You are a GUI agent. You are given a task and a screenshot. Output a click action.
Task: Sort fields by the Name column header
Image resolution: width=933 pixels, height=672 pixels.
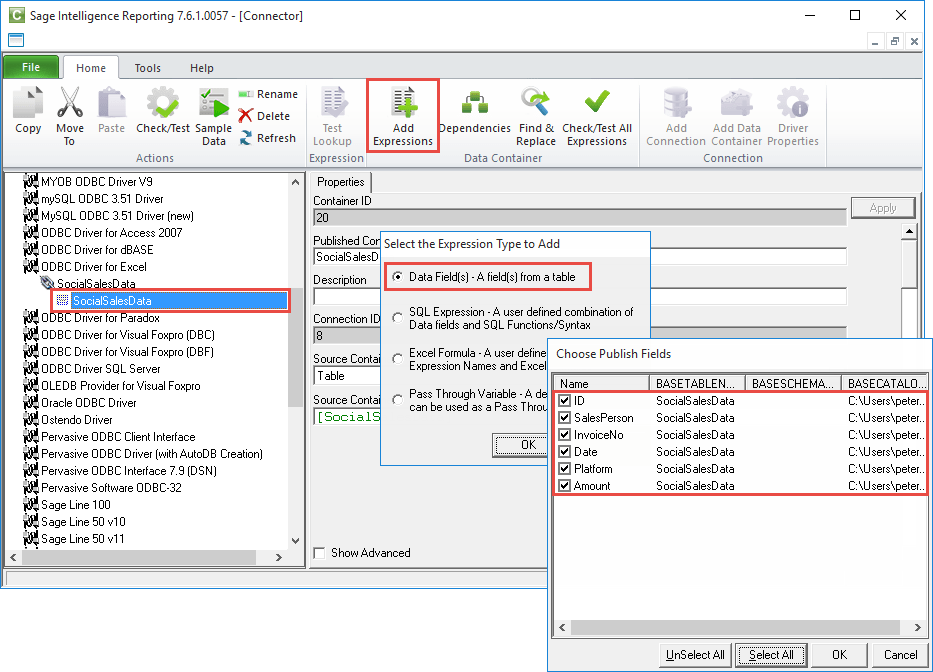click(x=602, y=383)
